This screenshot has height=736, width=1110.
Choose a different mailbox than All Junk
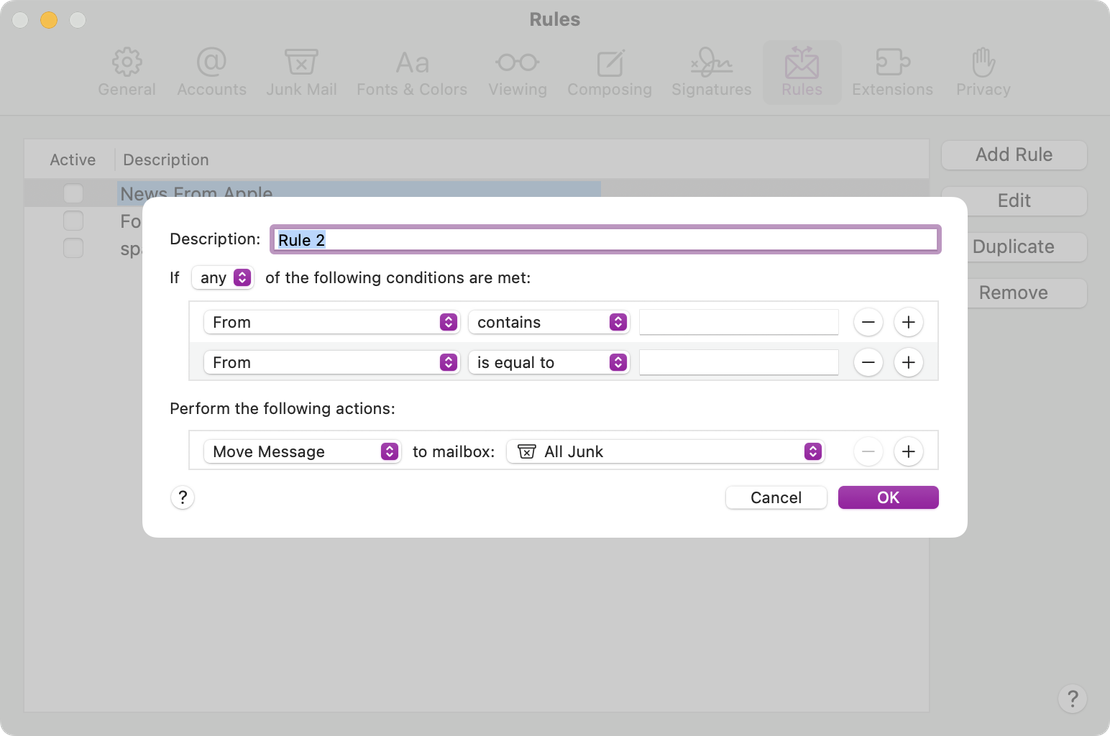pos(665,452)
